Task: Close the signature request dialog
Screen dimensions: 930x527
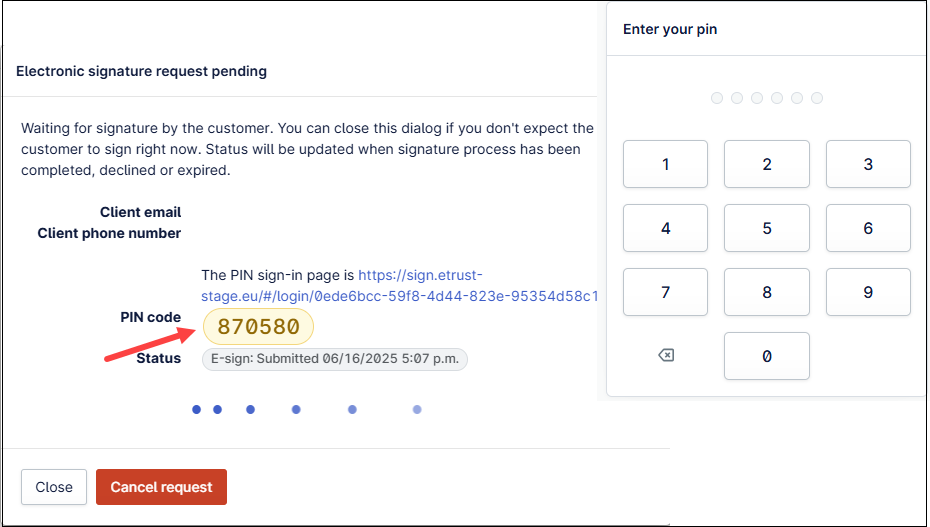Action: pos(54,487)
